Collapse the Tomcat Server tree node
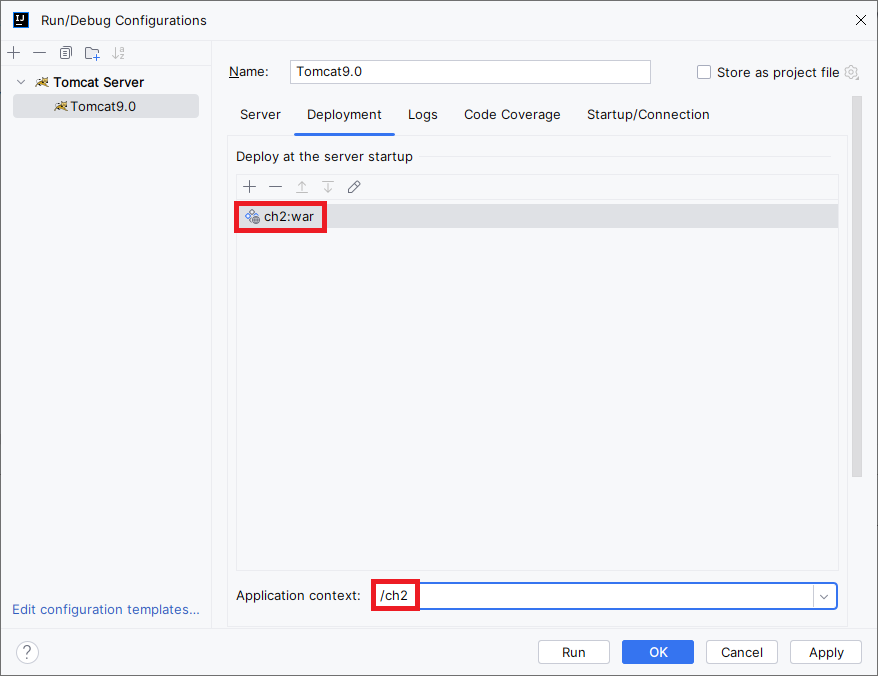 coord(21,82)
